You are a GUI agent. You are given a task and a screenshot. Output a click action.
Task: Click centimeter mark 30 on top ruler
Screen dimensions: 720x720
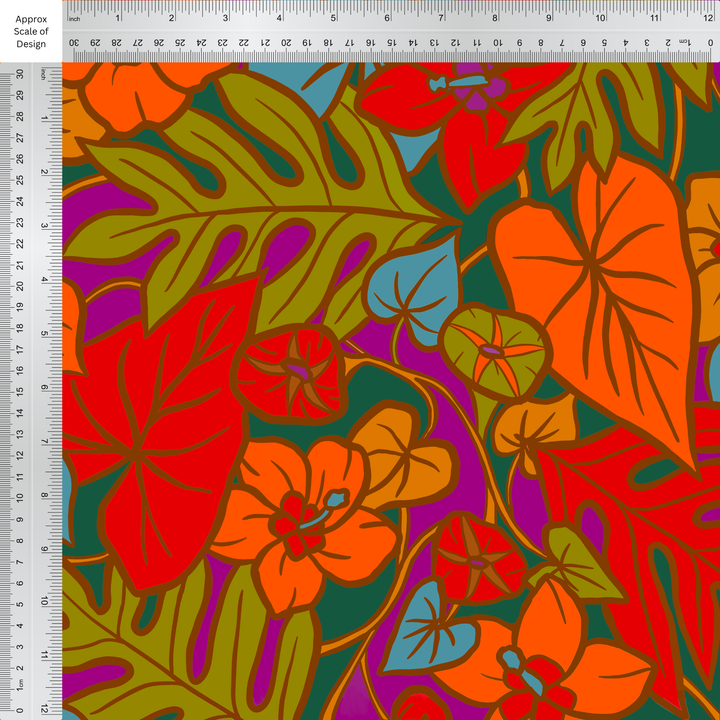pyautogui.click(x=74, y=42)
